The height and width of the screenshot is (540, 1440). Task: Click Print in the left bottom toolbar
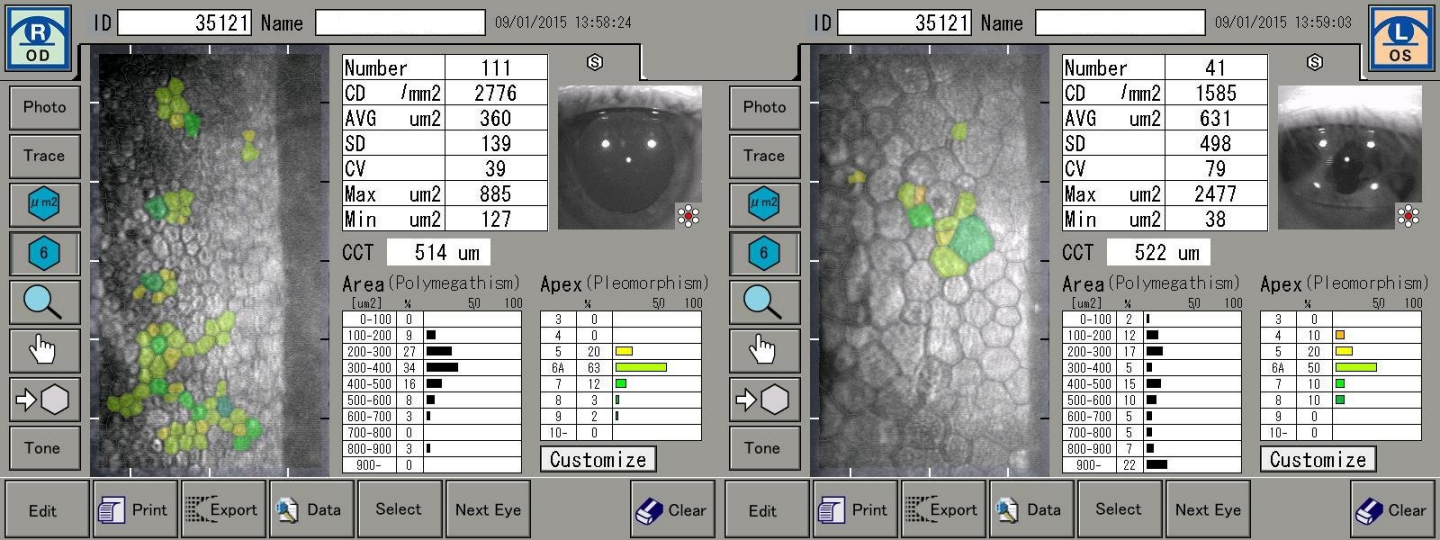[x=137, y=509]
